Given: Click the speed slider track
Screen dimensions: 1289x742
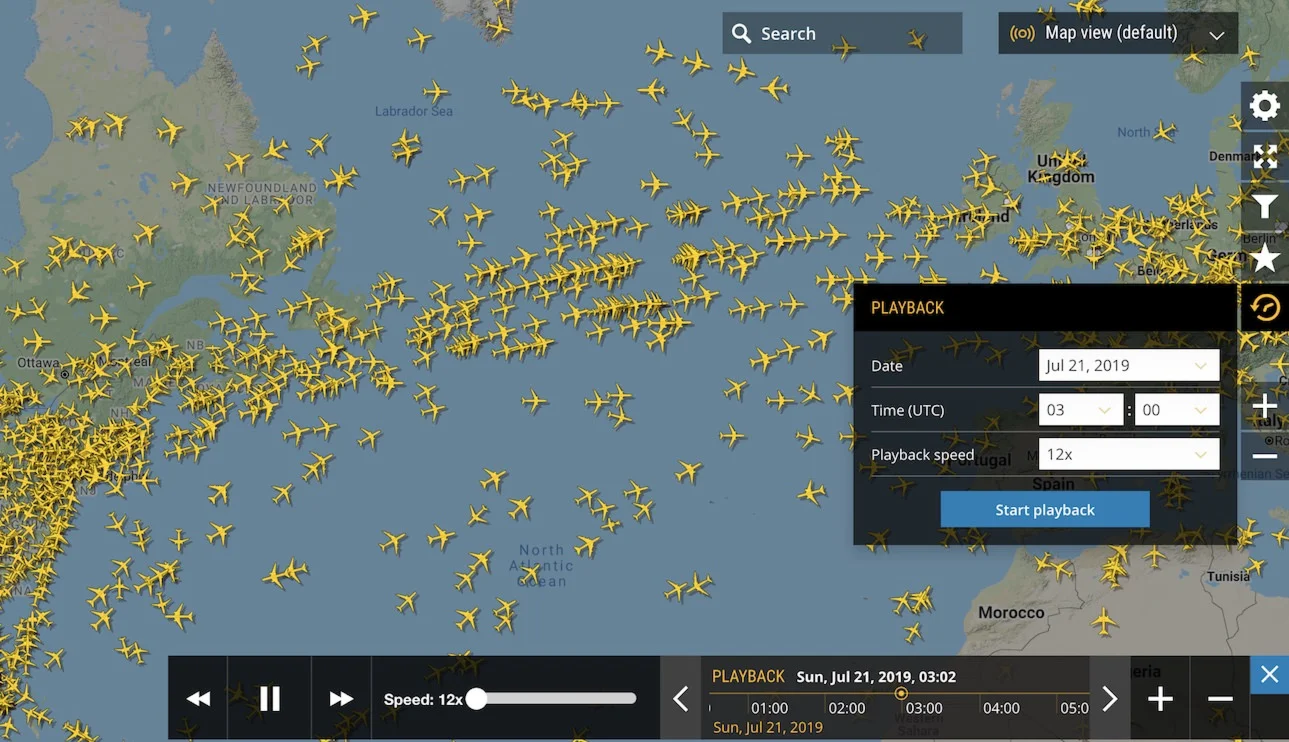Looking at the screenshot, I should point(556,699).
